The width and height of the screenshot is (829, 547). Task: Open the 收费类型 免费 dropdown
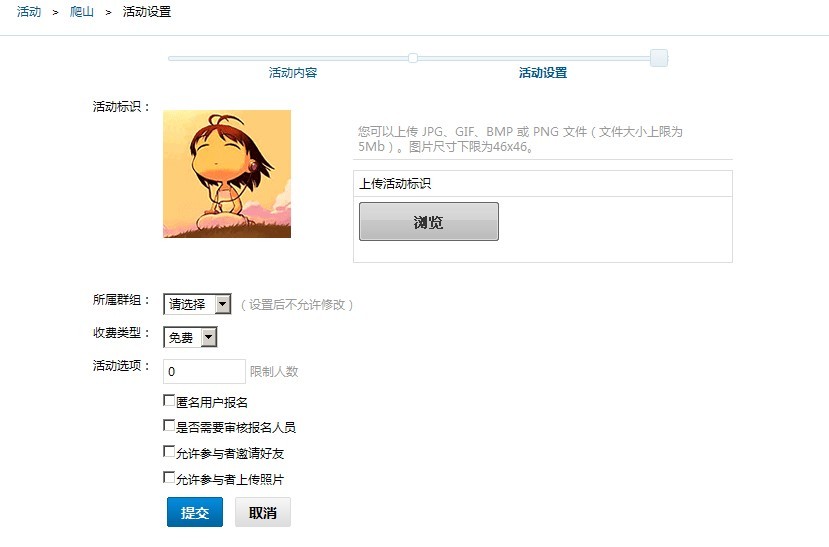(x=190, y=337)
